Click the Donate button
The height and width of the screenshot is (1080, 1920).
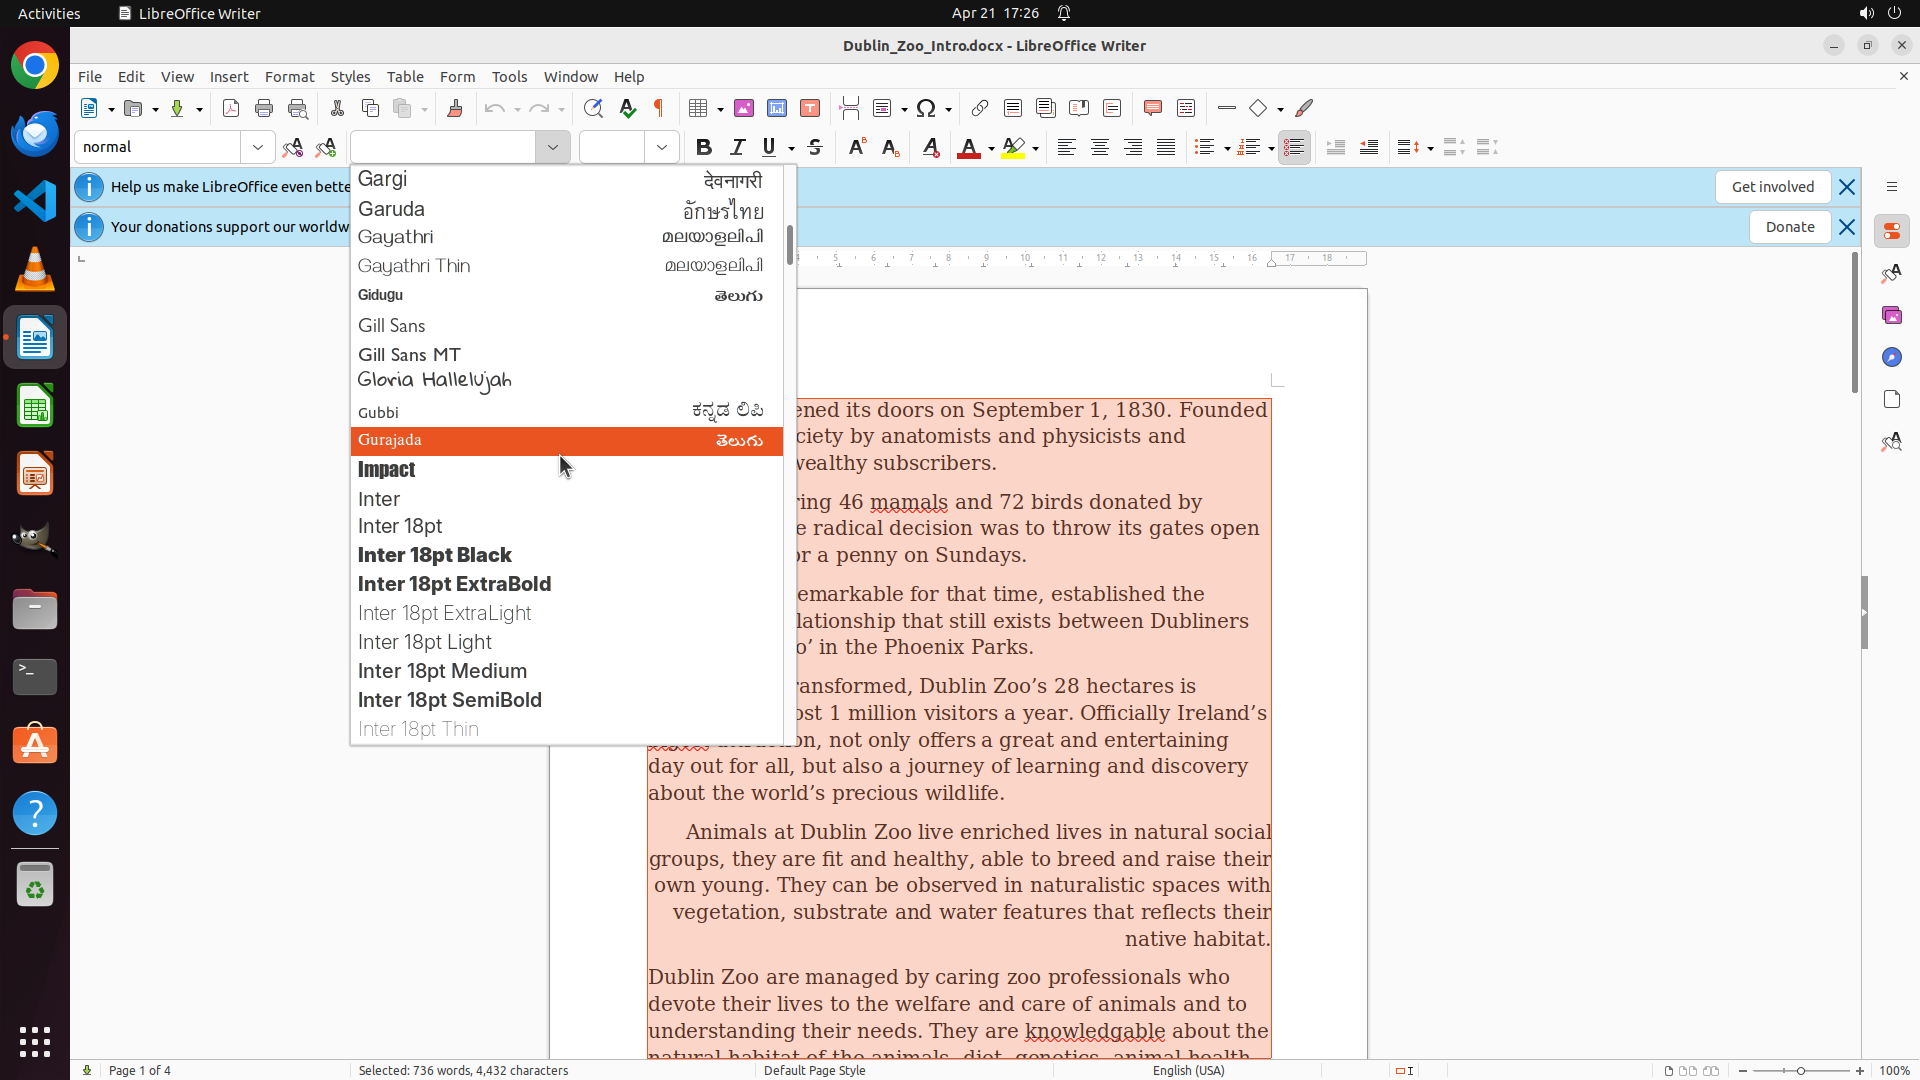1789,227
